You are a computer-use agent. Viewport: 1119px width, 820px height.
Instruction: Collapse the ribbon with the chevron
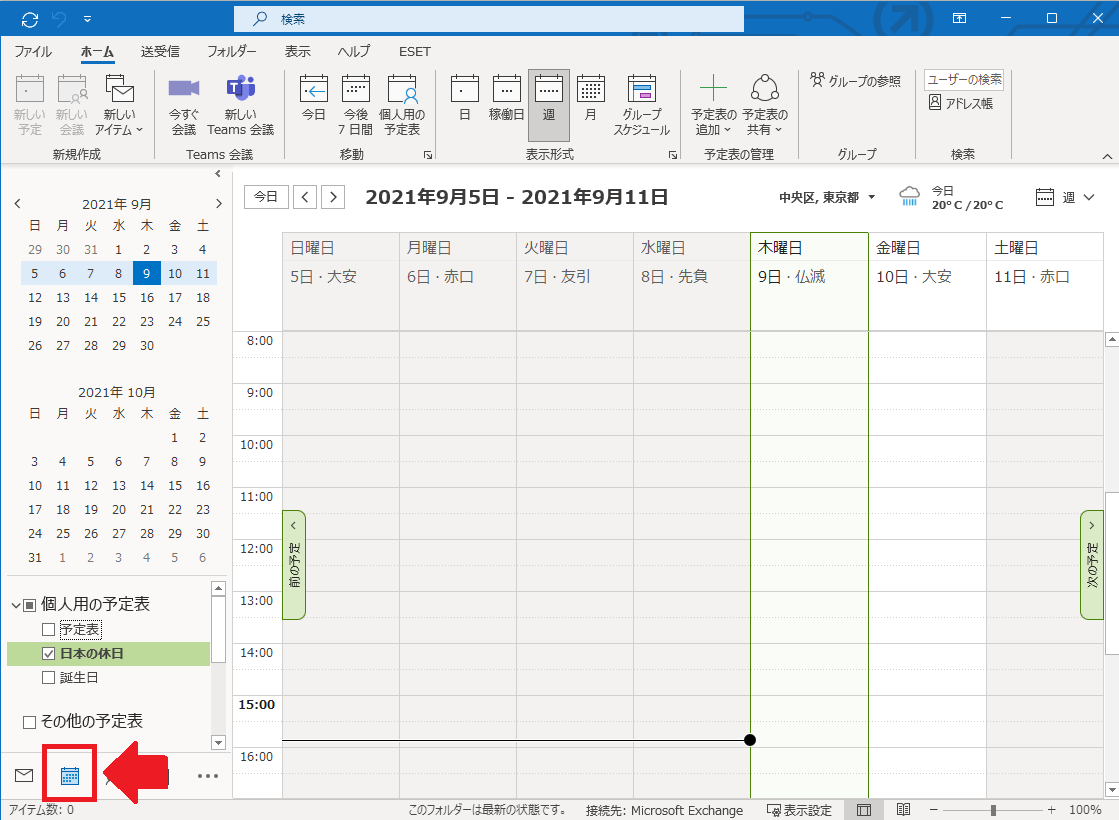coord(1107,156)
